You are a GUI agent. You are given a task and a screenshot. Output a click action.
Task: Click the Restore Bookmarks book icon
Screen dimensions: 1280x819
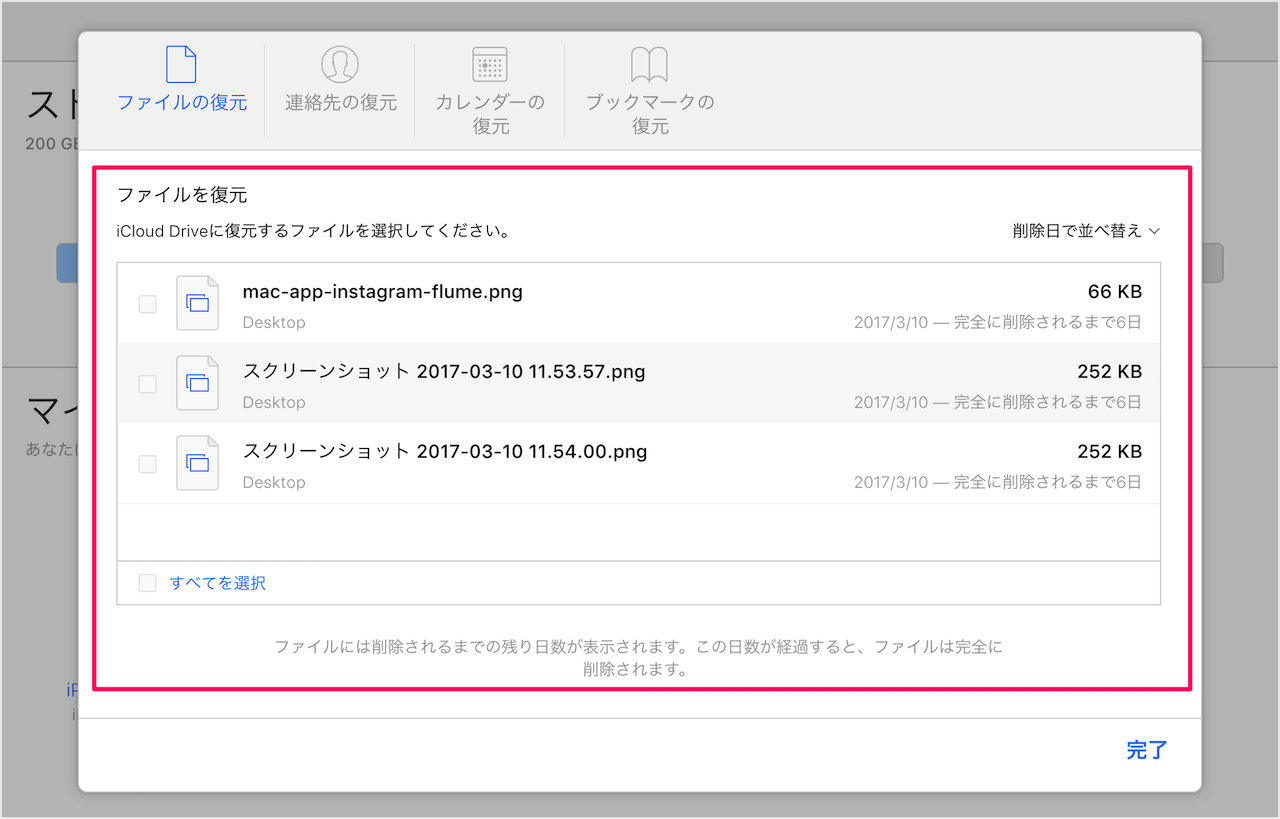click(649, 65)
